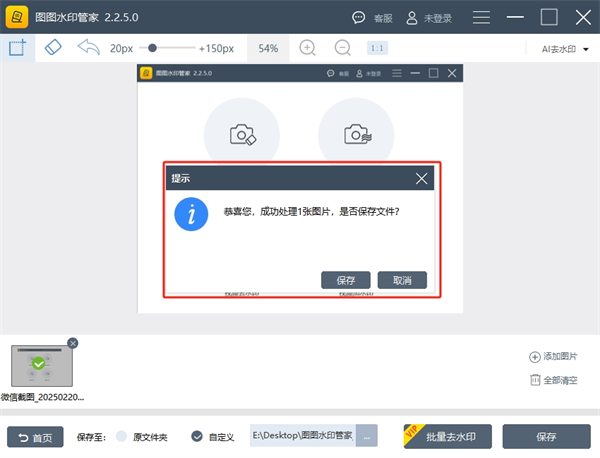Open the AI去水印 mode dropdown

pos(565,49)
